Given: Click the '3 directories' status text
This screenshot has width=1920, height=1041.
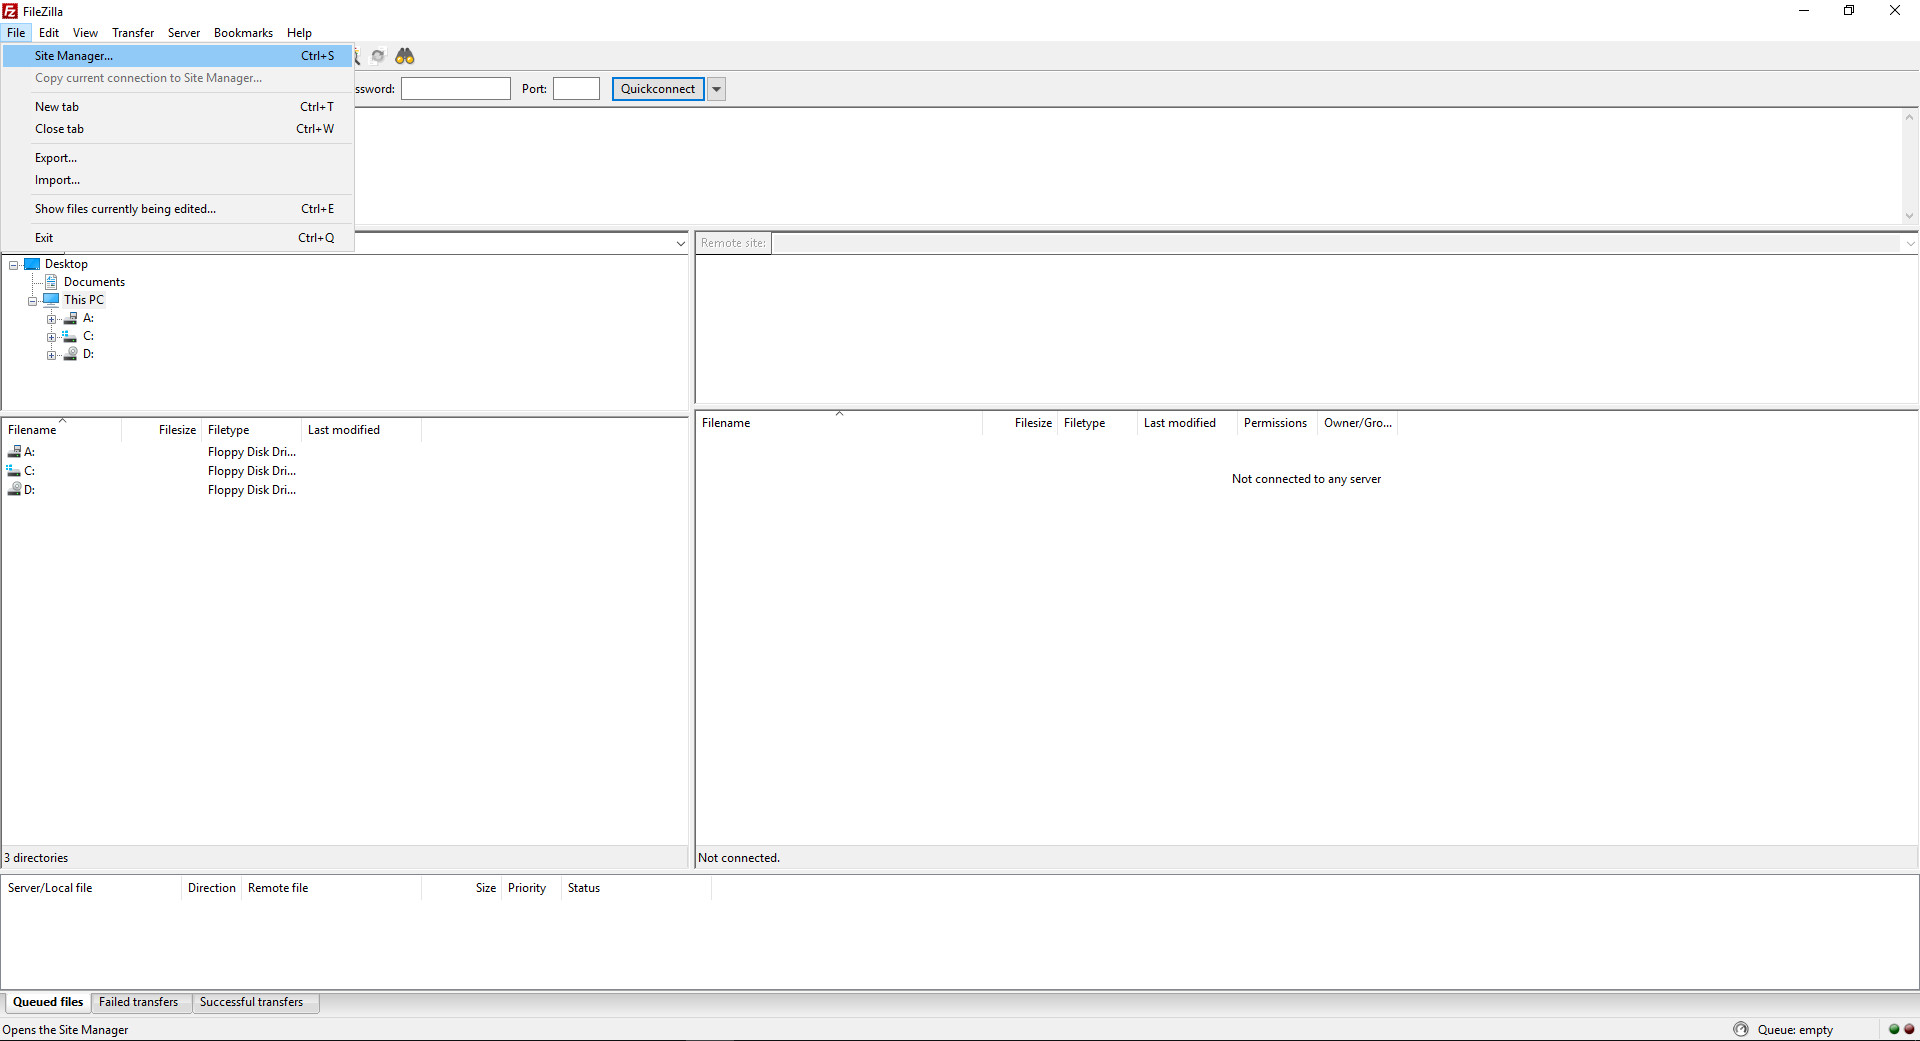Looking at the screenshot, I should (x=36, y=858).
